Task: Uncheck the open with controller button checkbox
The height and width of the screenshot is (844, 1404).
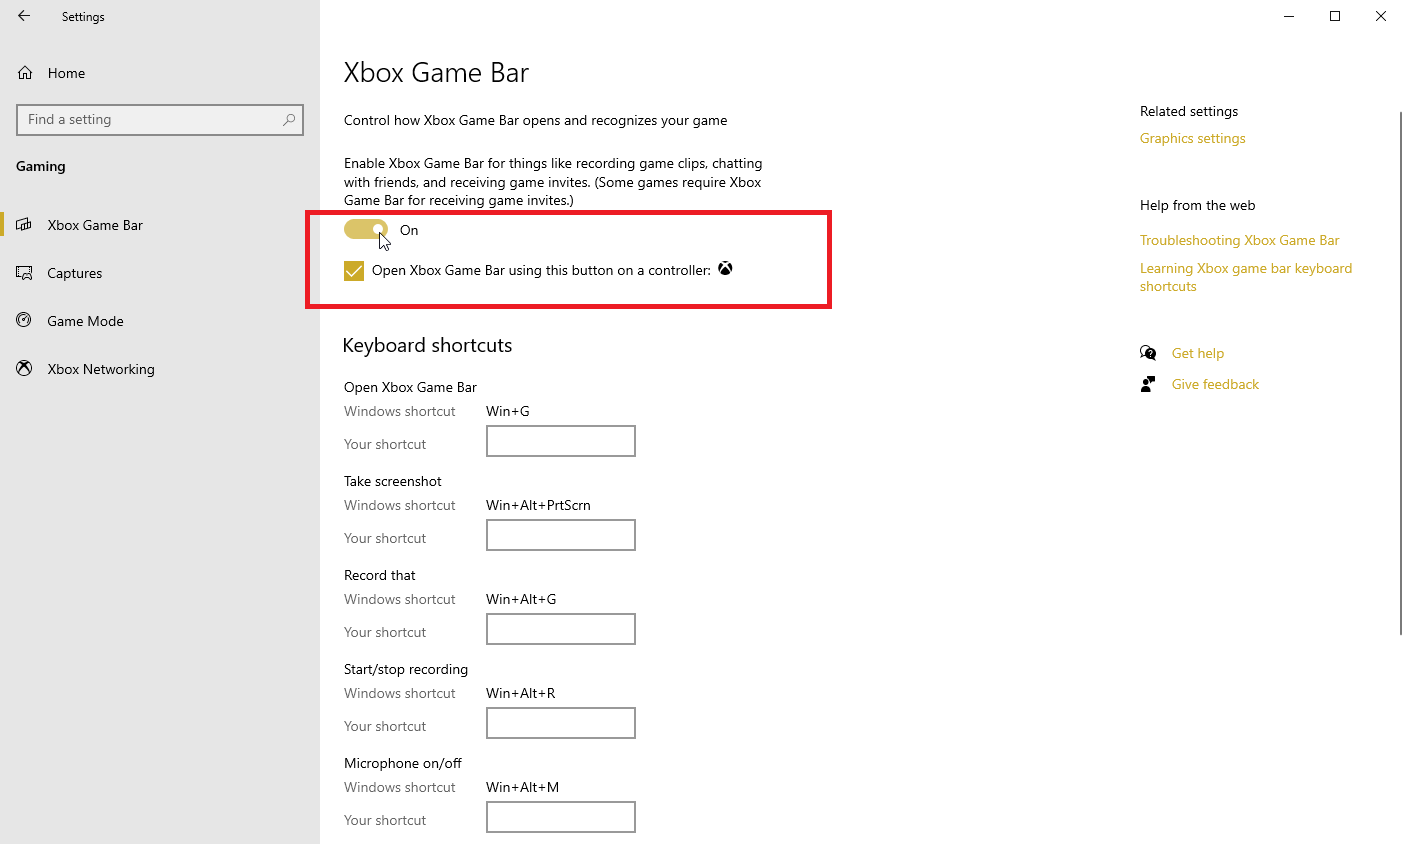Action: pos(354,271)
